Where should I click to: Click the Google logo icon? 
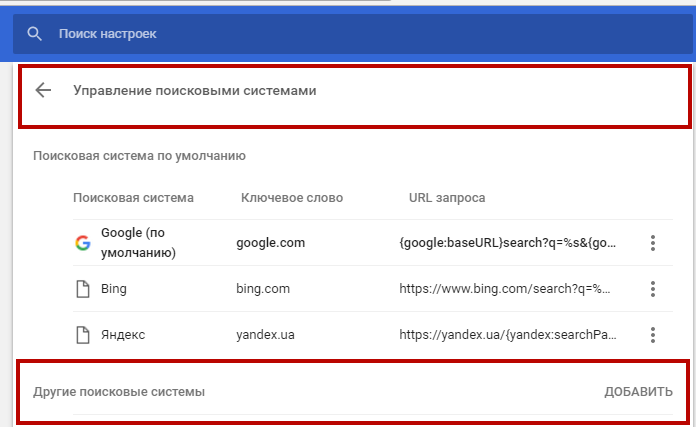click(83, 243)
